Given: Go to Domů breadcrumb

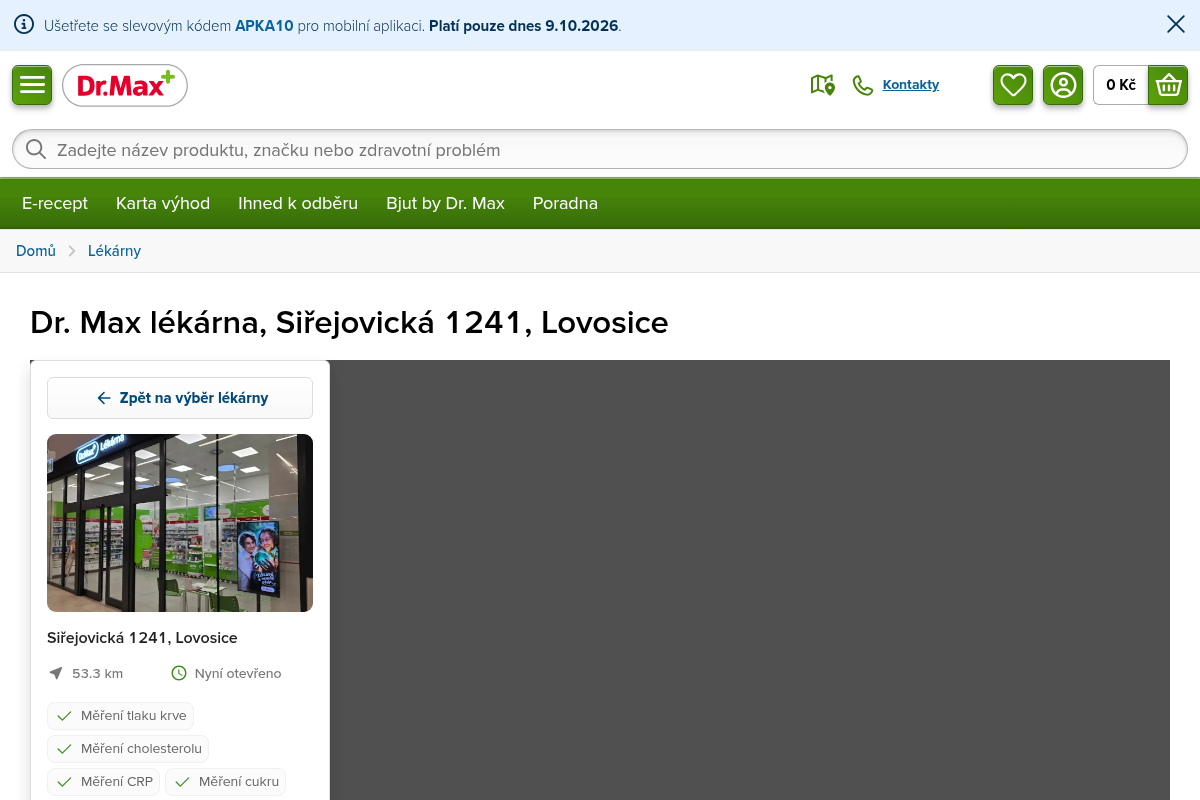Looking at the screenshot, I should click(x=36, y=251).
